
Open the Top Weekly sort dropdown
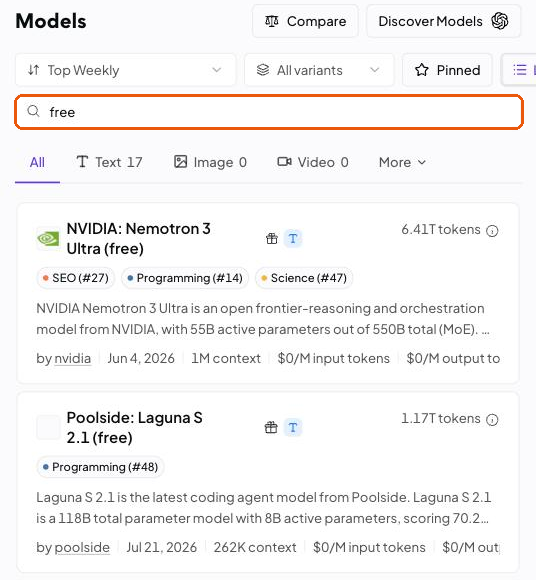pyautogui.click(x=125, y=70)
